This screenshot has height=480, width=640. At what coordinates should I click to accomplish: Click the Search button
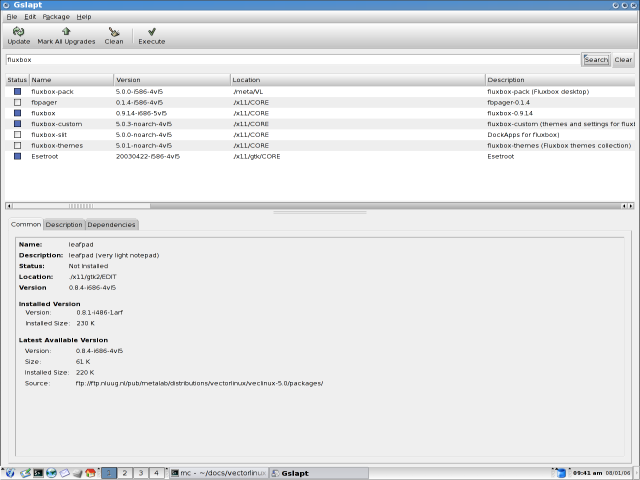(x=596, y=60)
